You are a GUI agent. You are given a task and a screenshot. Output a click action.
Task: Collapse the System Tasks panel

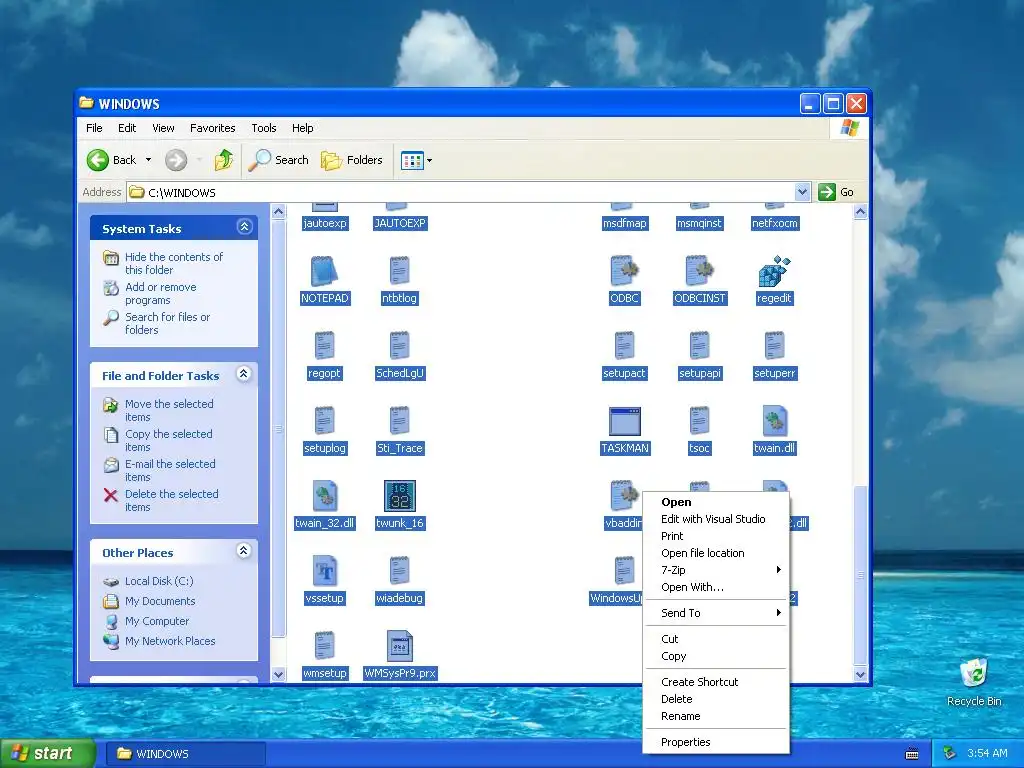(x=244, y=227)
